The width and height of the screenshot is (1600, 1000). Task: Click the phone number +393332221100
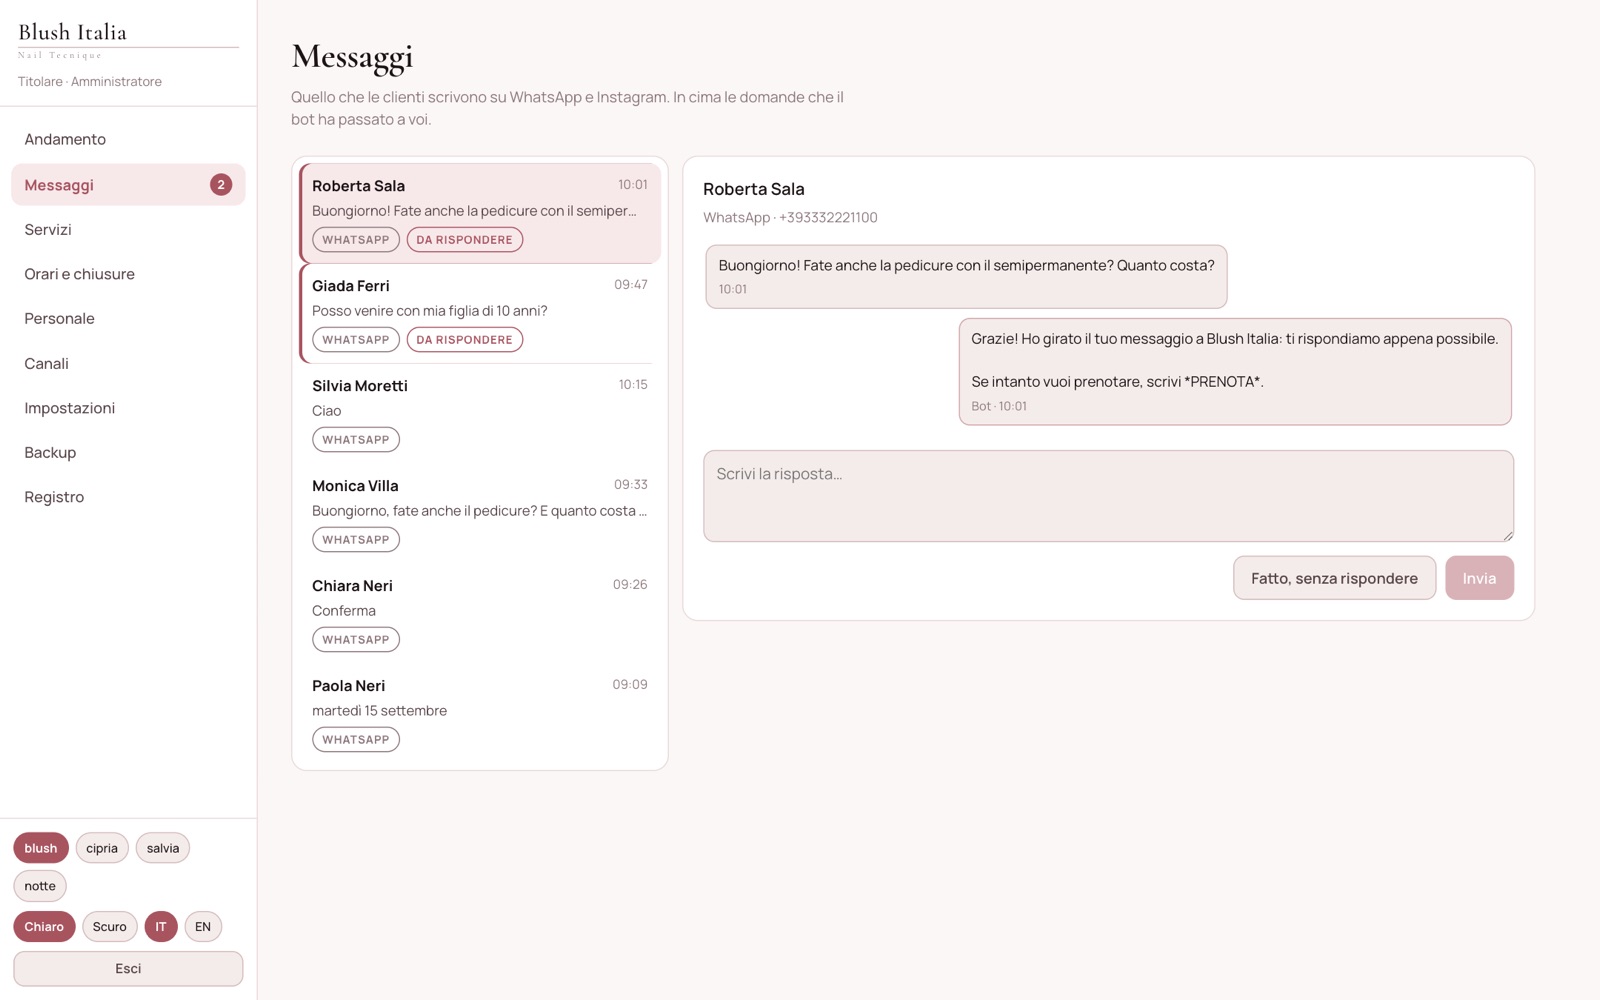828,218
